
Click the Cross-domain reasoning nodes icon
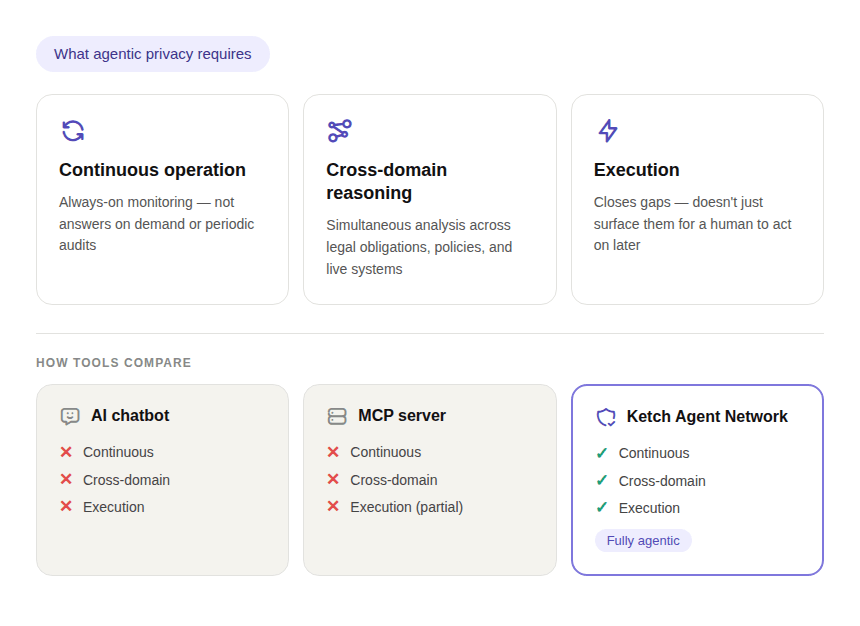(340, 131)
